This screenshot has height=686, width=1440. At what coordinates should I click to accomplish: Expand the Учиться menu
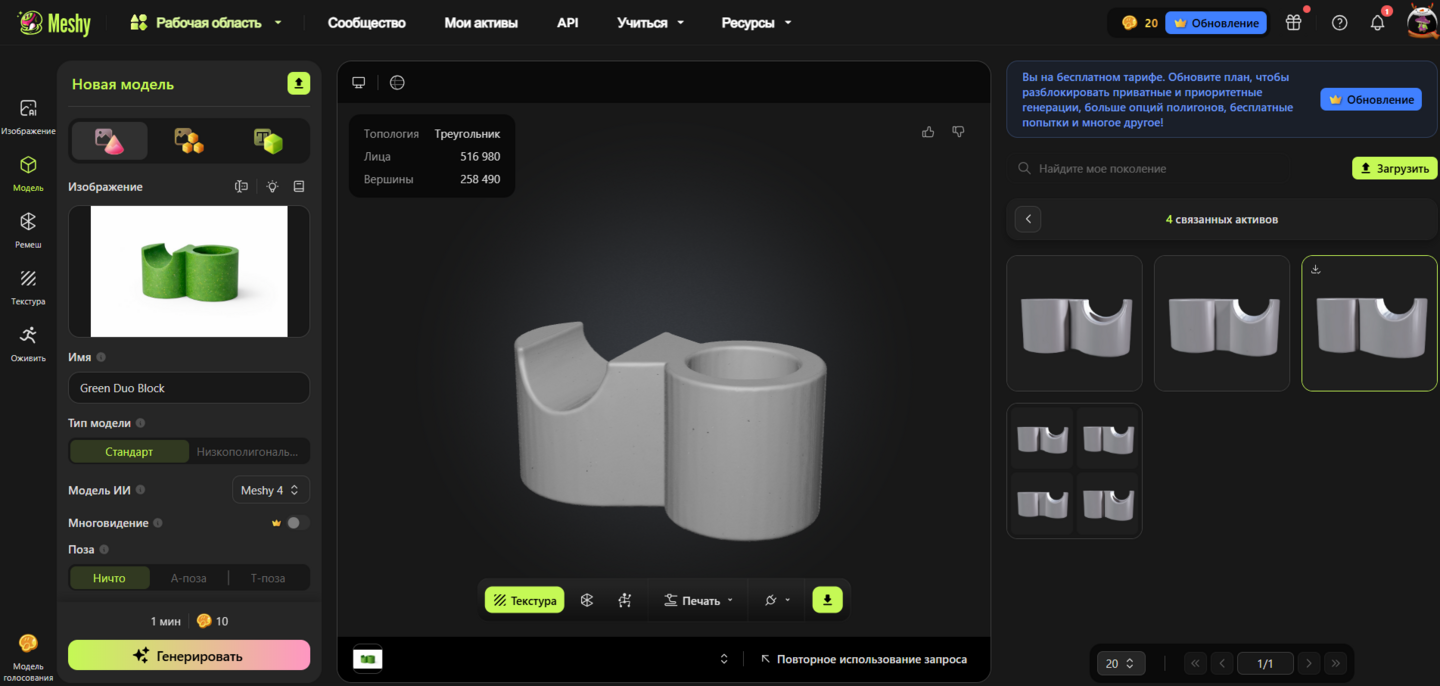[x=651, y=22]
